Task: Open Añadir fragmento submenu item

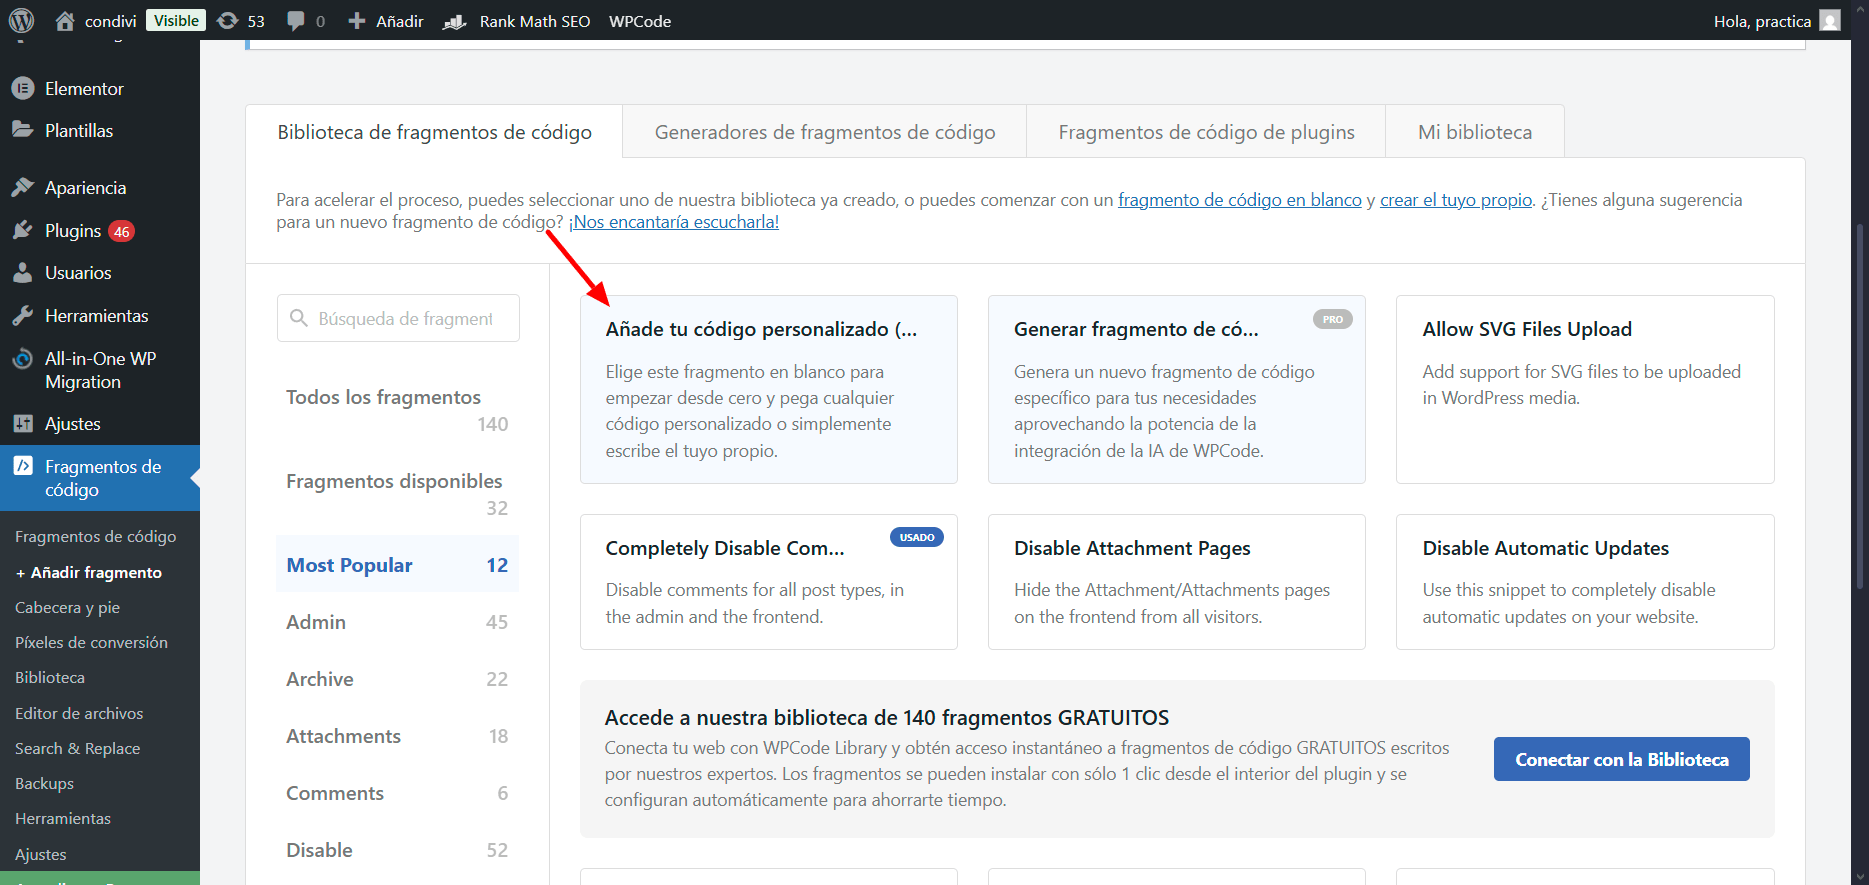Action: [x=89, y=572]
